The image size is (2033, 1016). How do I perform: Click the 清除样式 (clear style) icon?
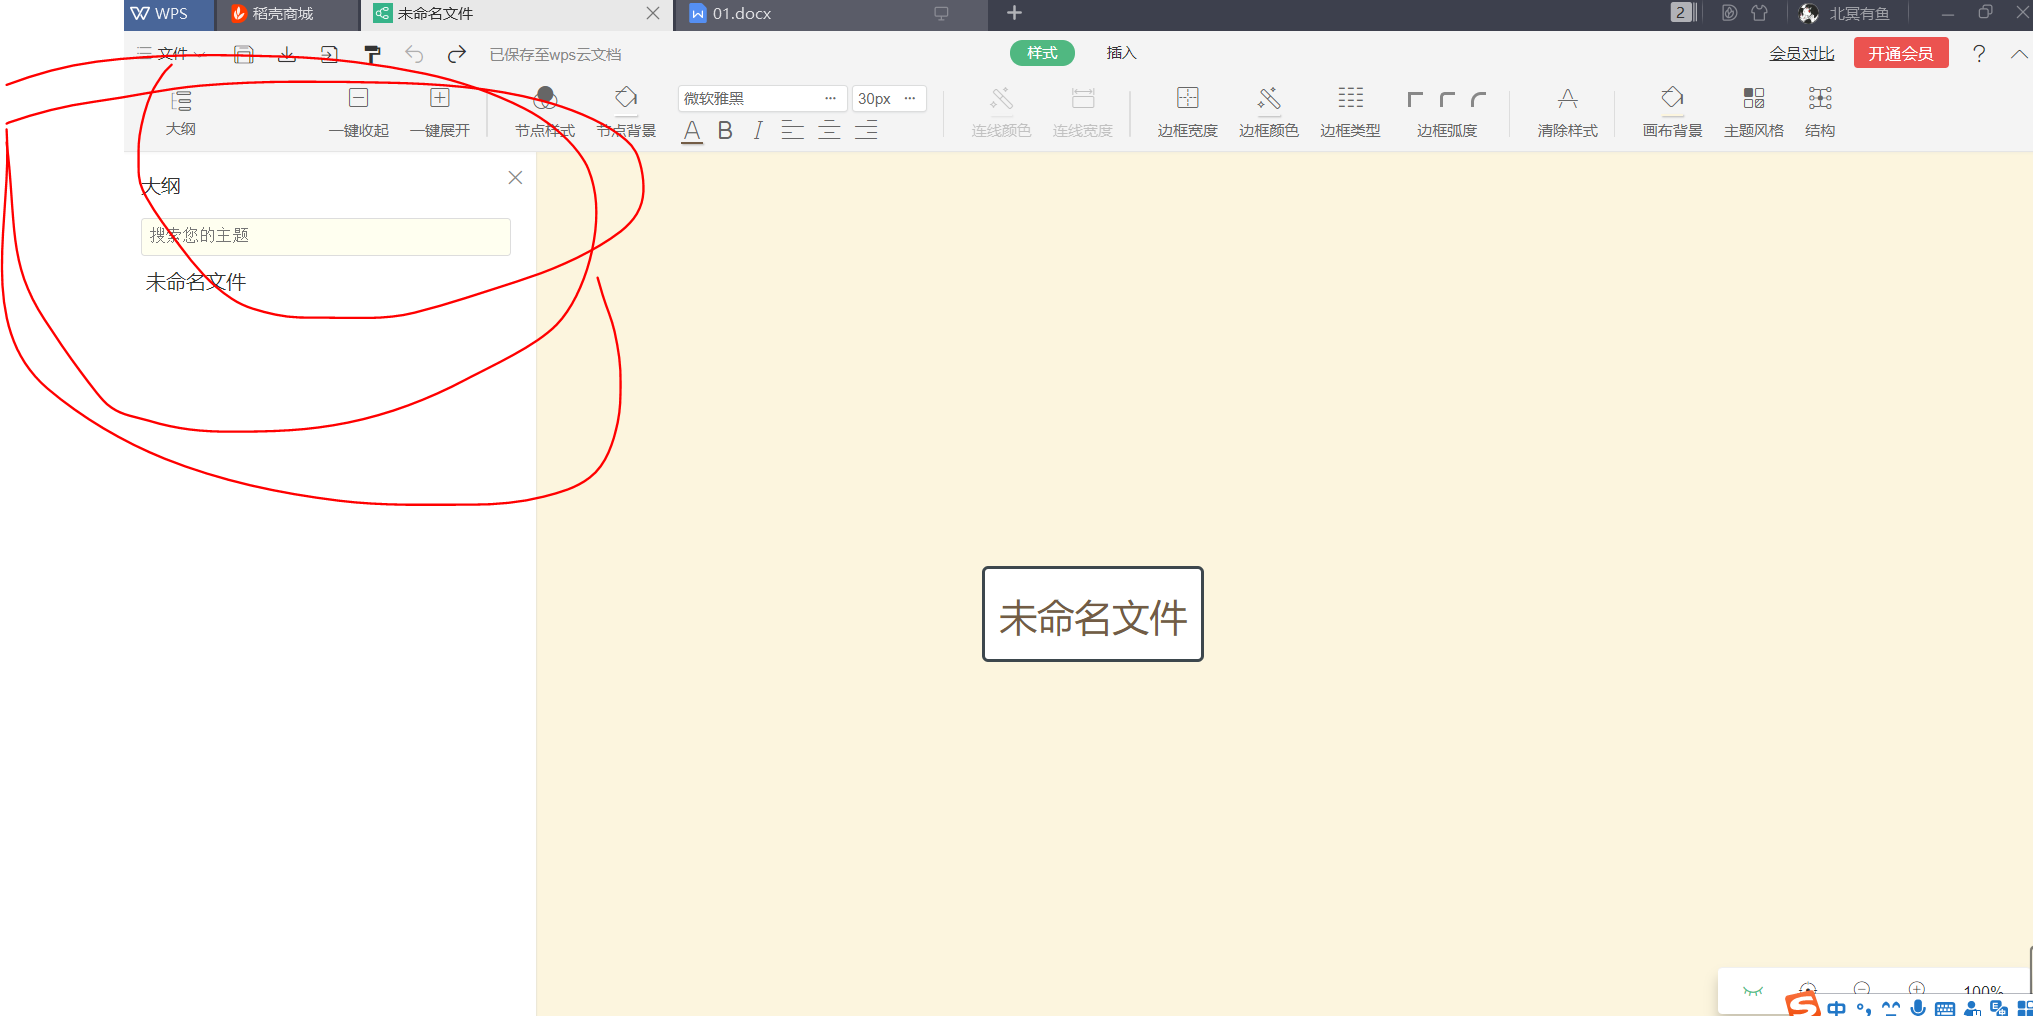click(x=1566, y=110)
